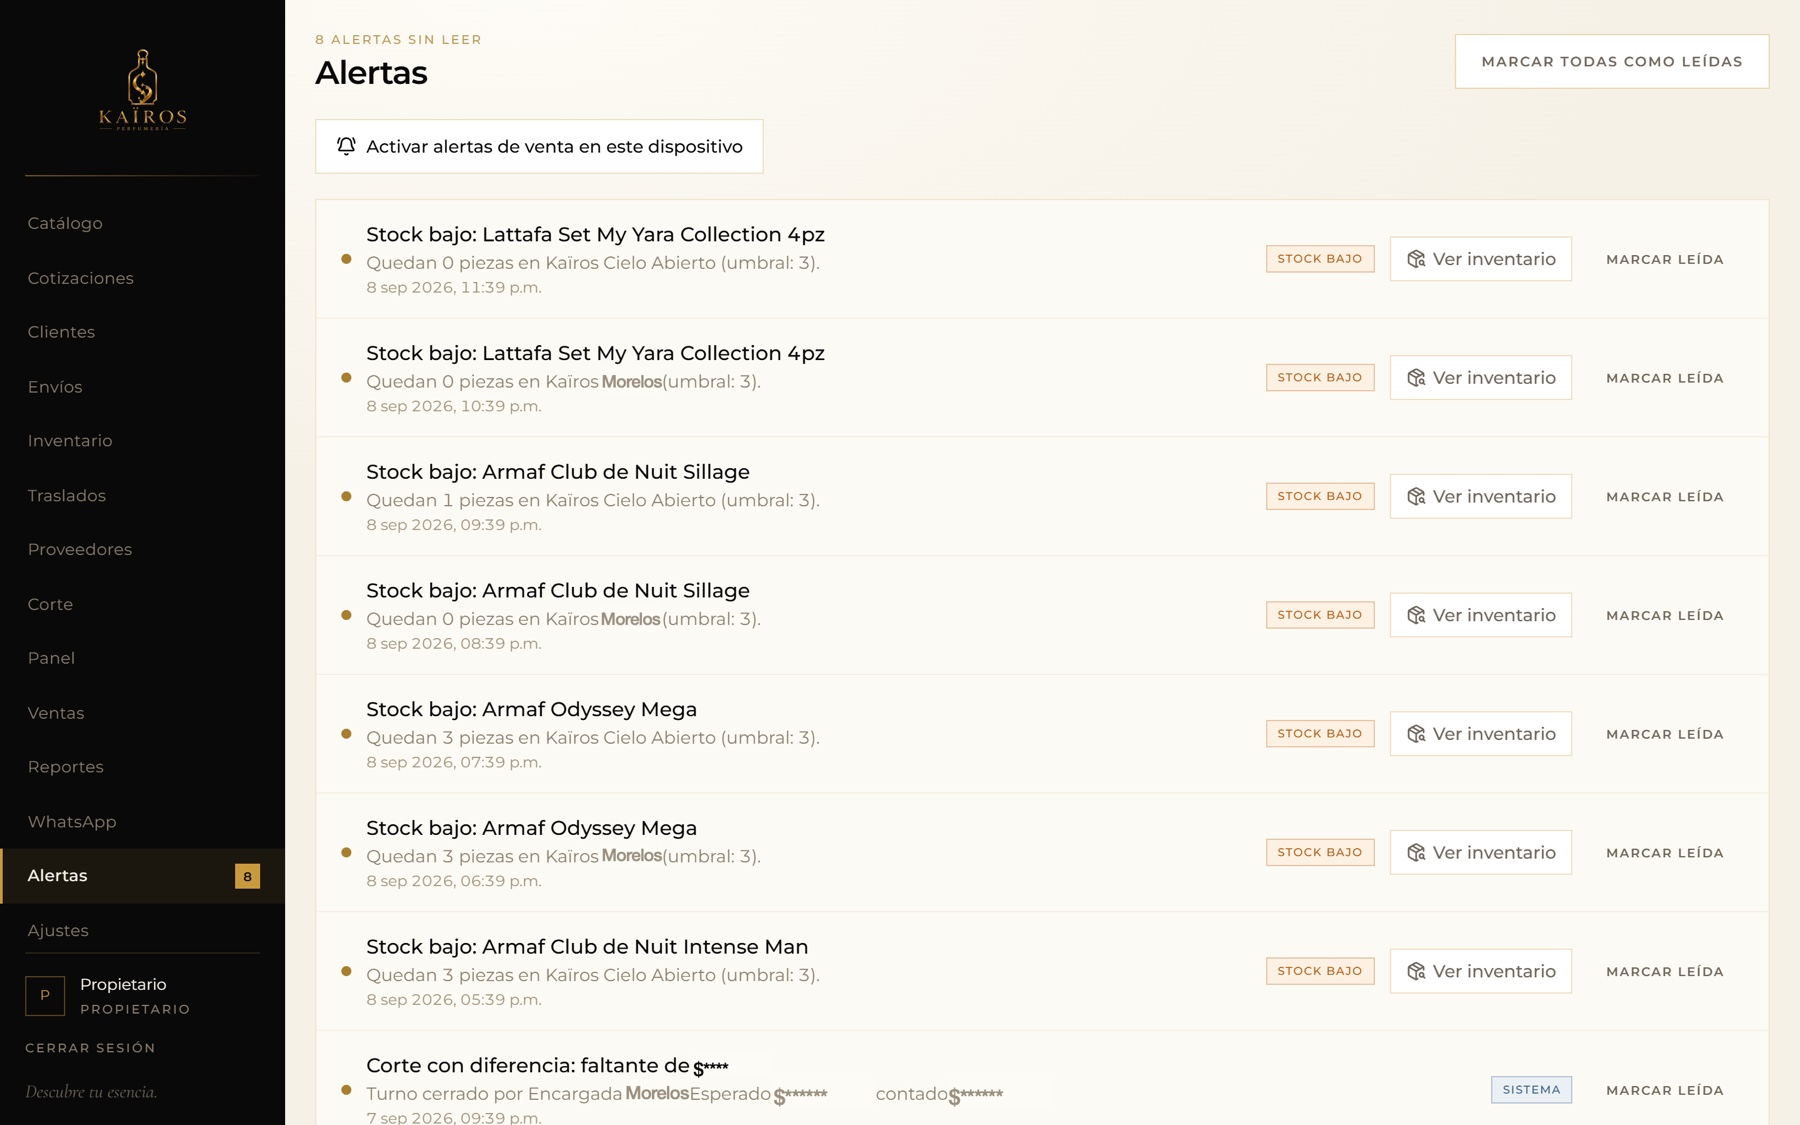Click the '8 ALERTAS SIN LEER' label
This screenshot has width=1800, height=1125.
[x=398, y=40]
